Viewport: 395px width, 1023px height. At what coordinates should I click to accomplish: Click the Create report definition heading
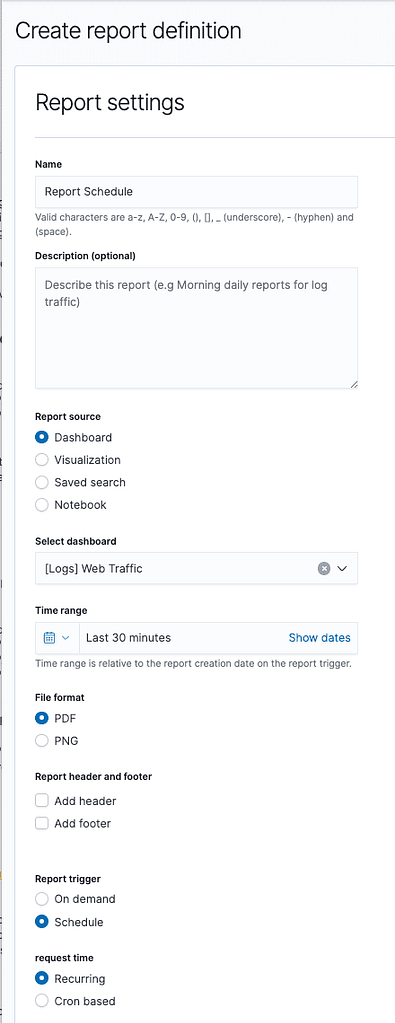128,31
